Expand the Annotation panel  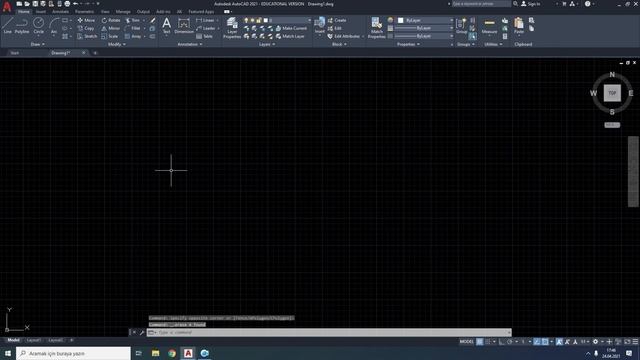189,44
